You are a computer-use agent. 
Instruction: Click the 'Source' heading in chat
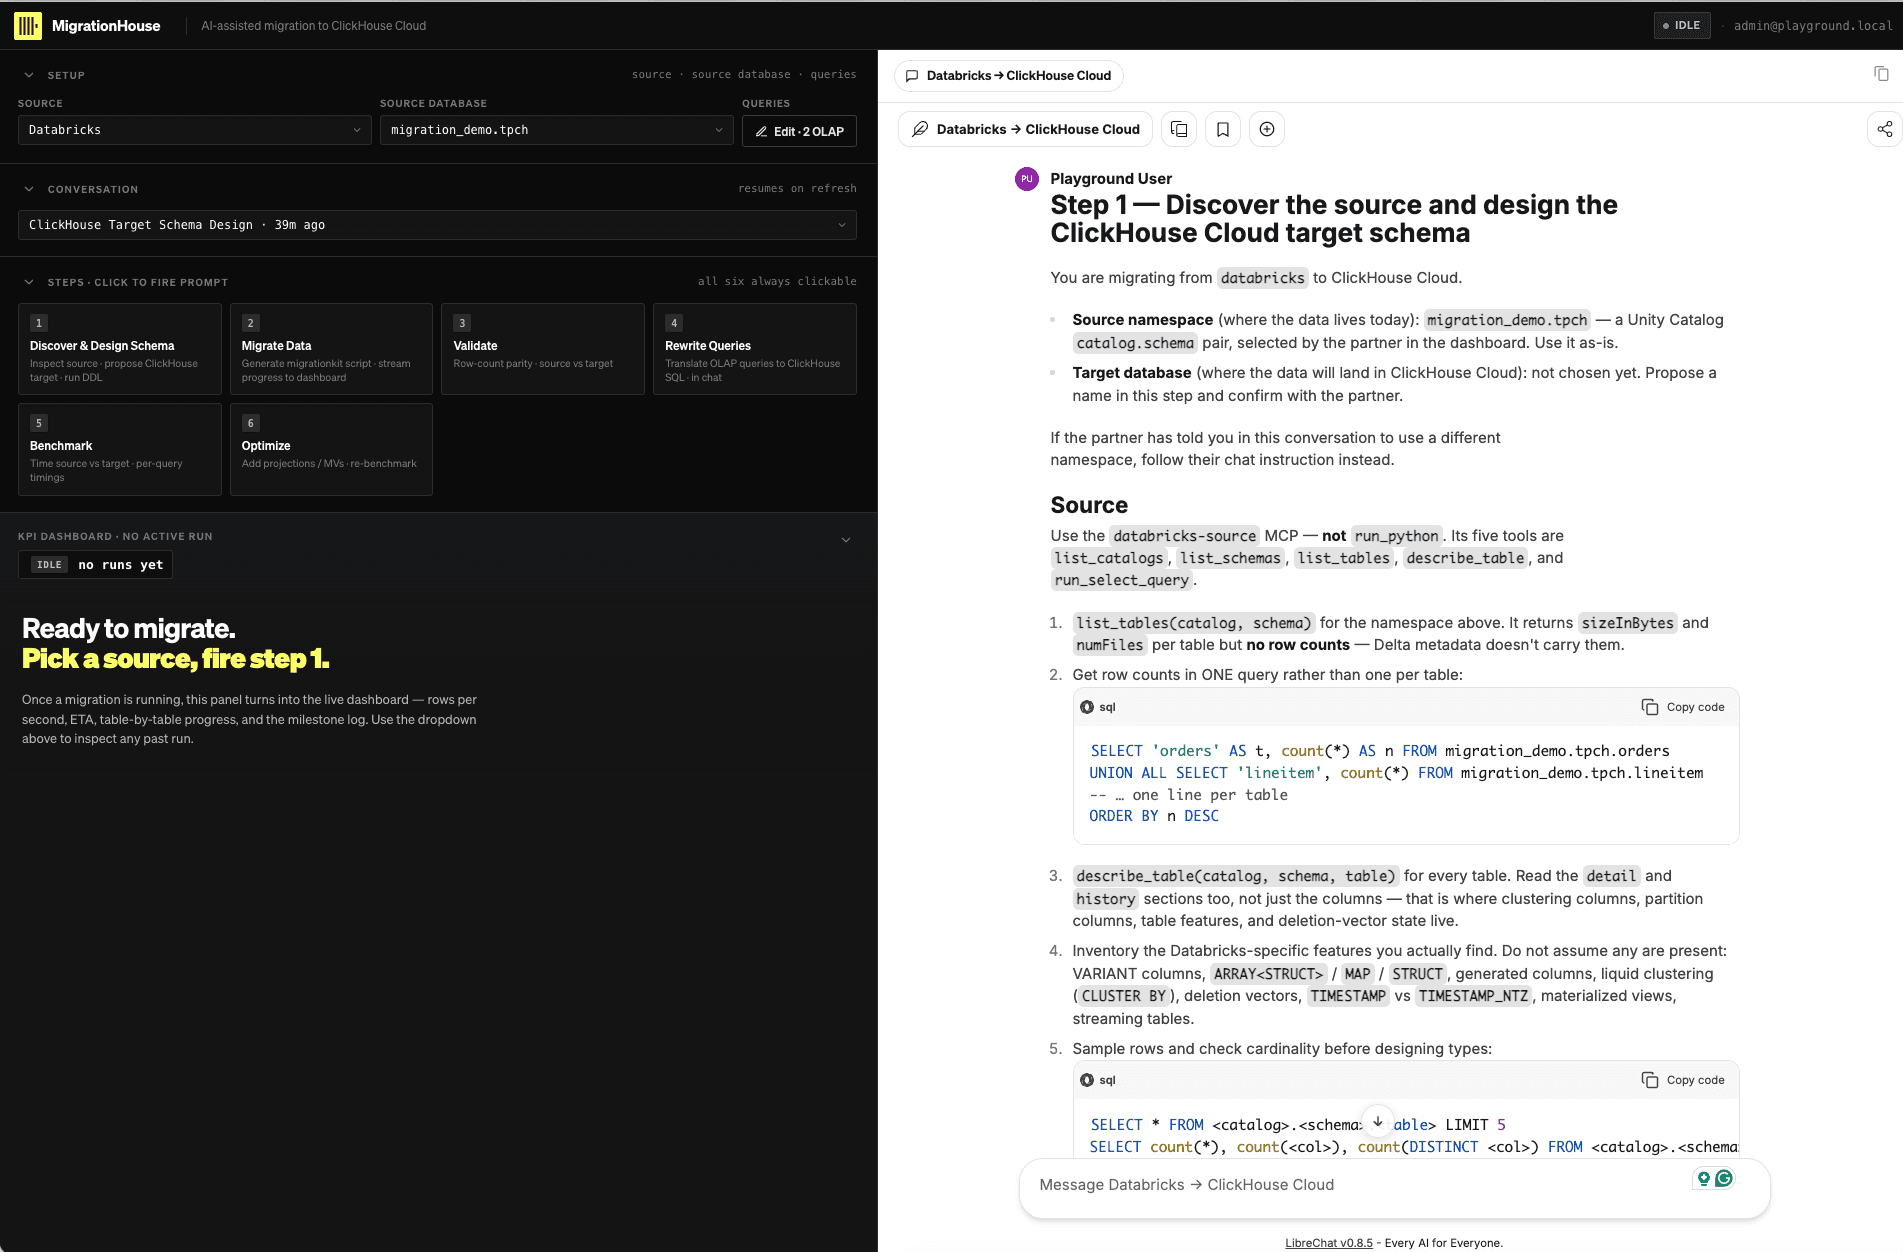click(1088, 505)
